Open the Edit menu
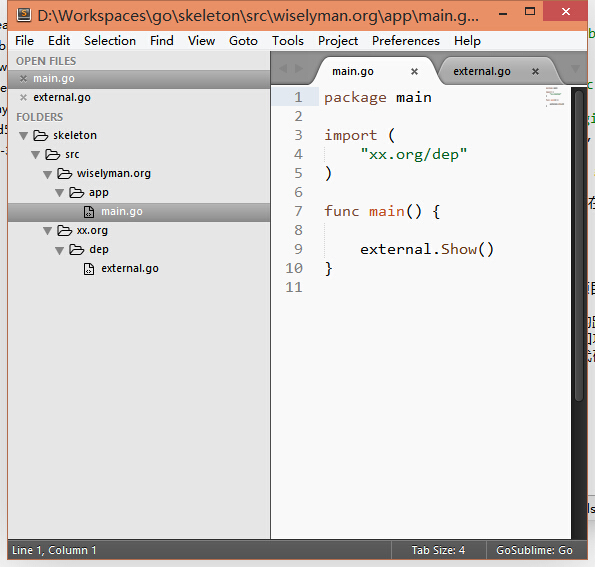595x567 pixels. pyautogui.click(x=59, y=41)
